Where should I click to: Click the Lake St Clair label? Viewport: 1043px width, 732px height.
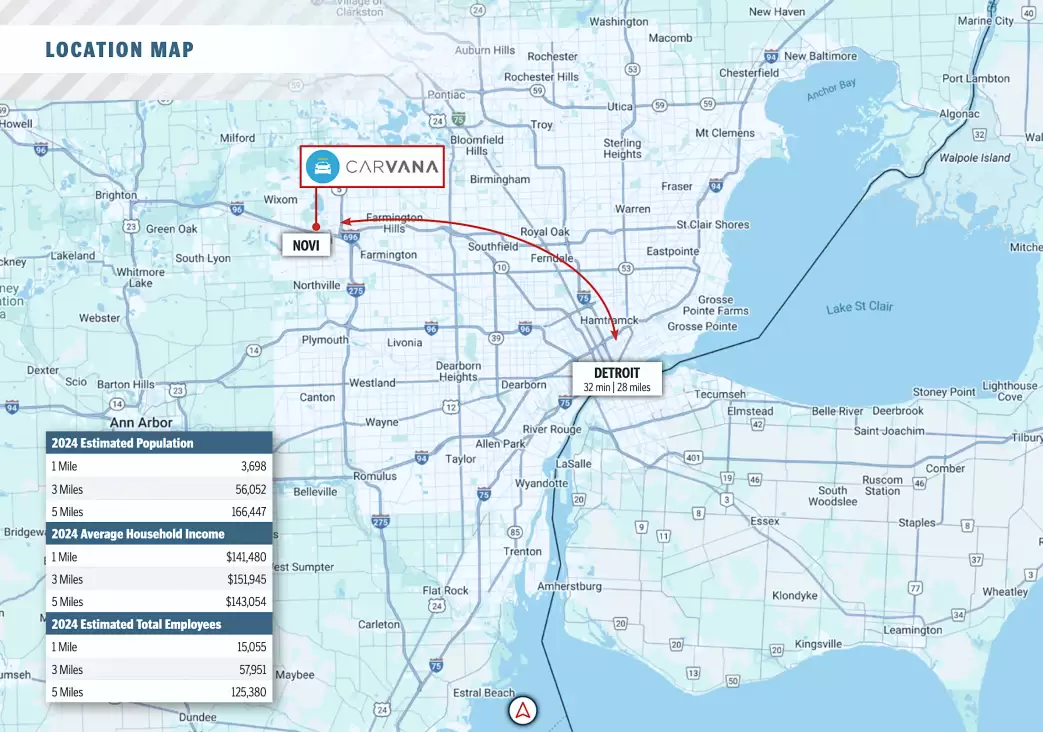(x=859, y=307)
